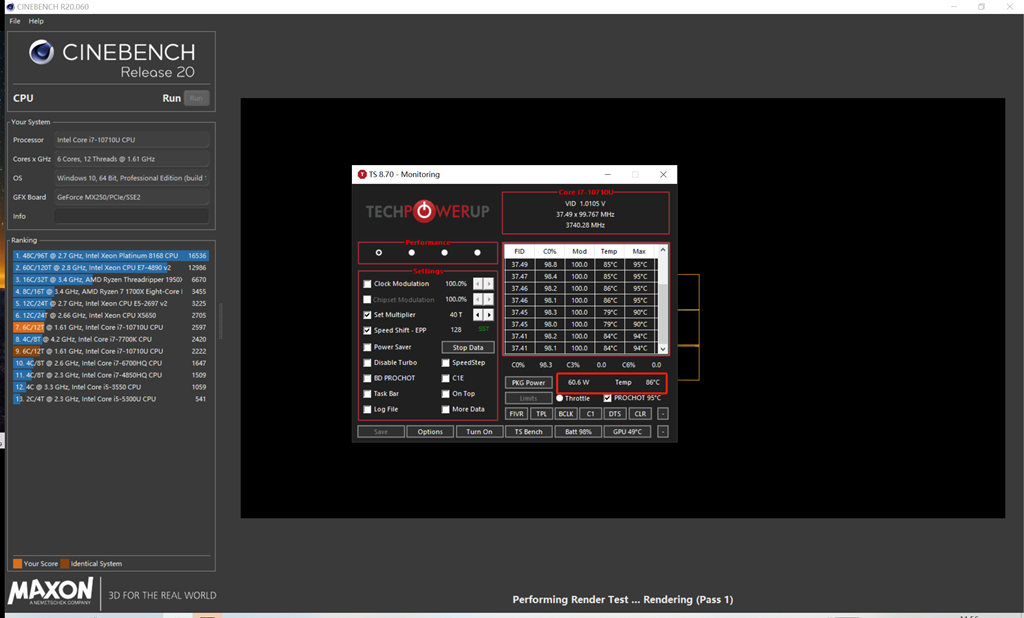Click the C0% column header

point(549,252)
